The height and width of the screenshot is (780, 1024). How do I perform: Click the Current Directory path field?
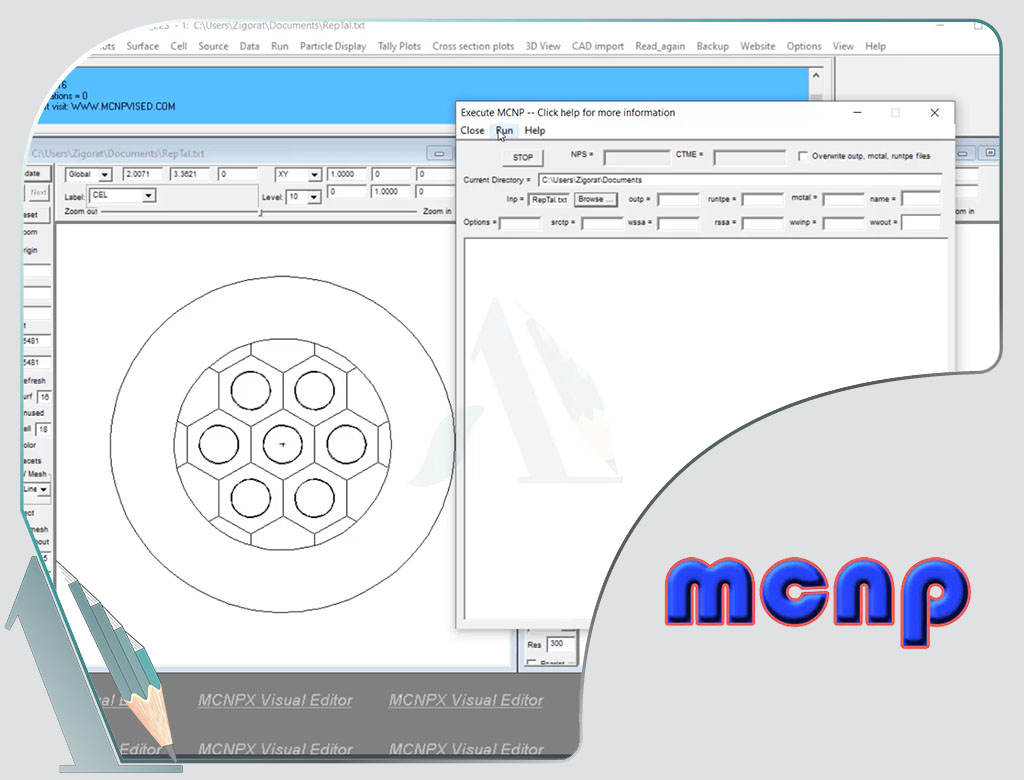[738, 180]
